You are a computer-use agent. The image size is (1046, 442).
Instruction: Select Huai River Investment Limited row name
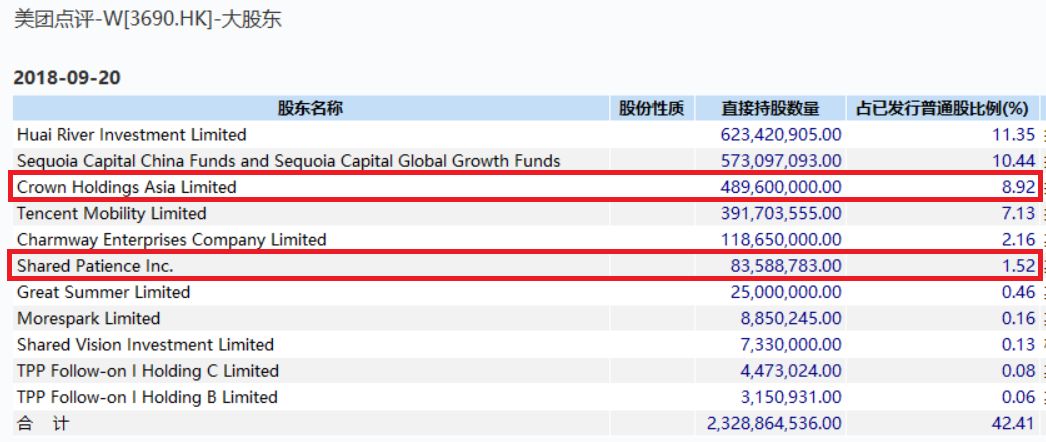[131, 135]
